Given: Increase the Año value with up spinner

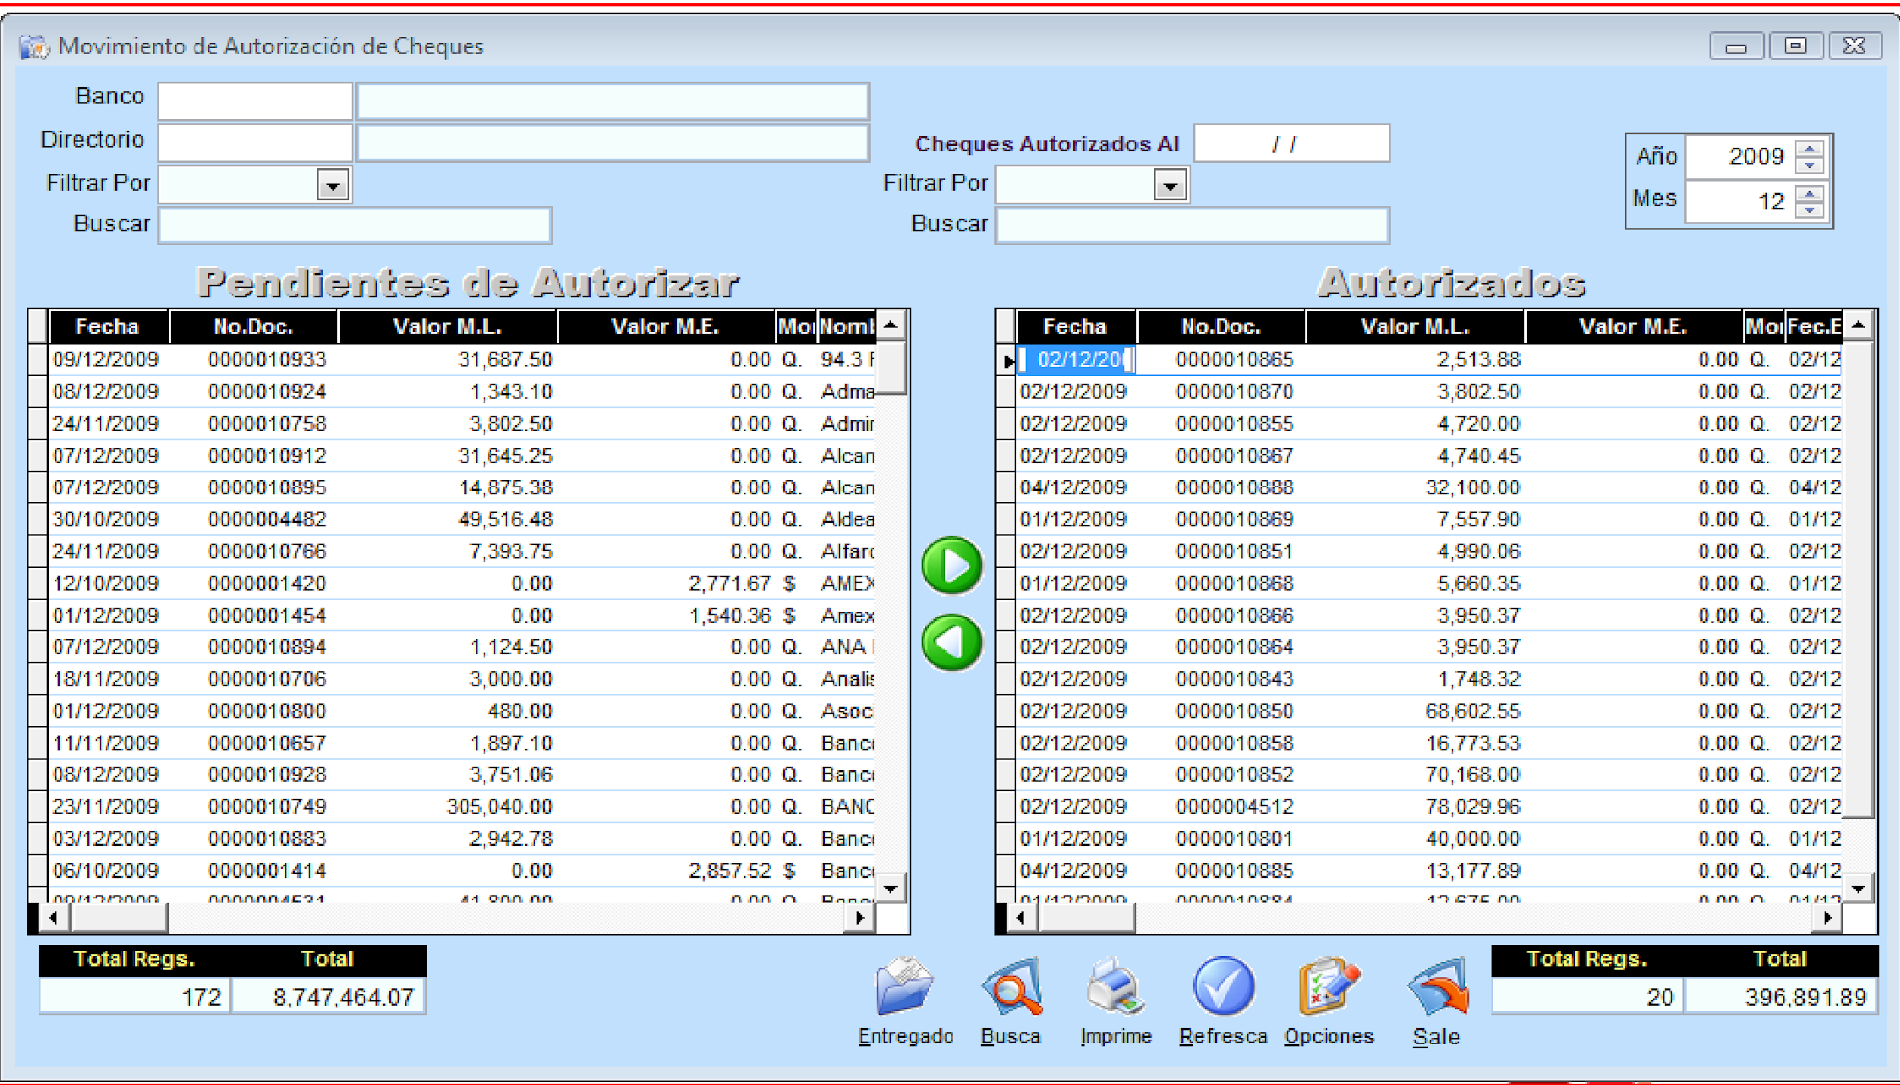Looking at the screenshot, I should coord(1809,149).
